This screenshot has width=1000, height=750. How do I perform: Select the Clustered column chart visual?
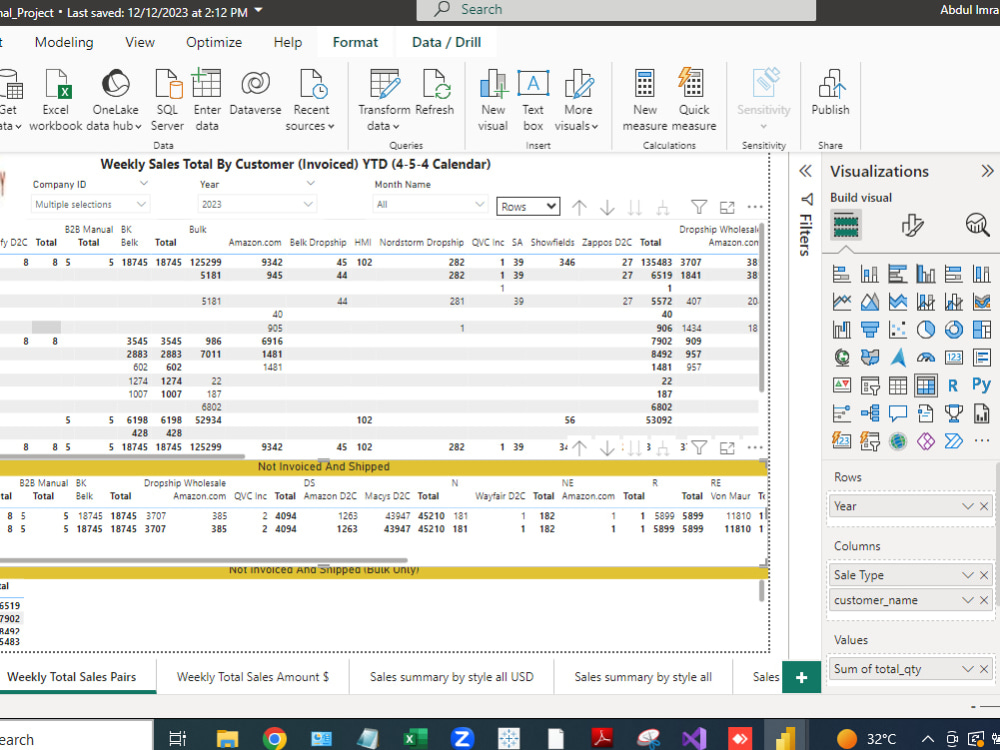pyautogui.click(x=925, y=274)
